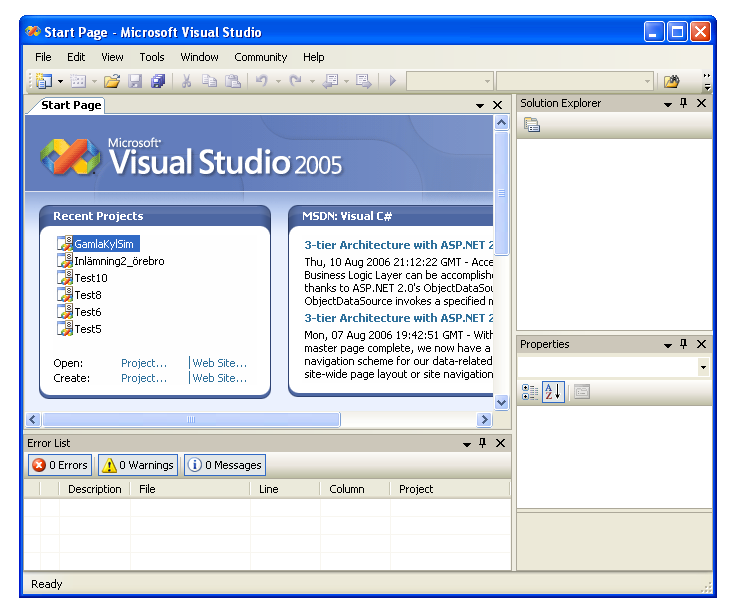Open the Undo history dropdown arrow

[279, 81]
